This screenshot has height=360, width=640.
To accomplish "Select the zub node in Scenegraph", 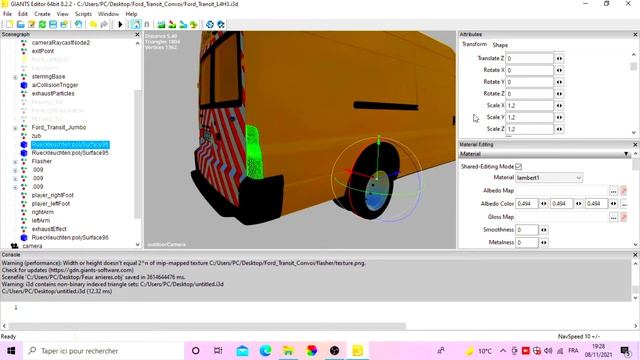I will [x=36, y=136].
